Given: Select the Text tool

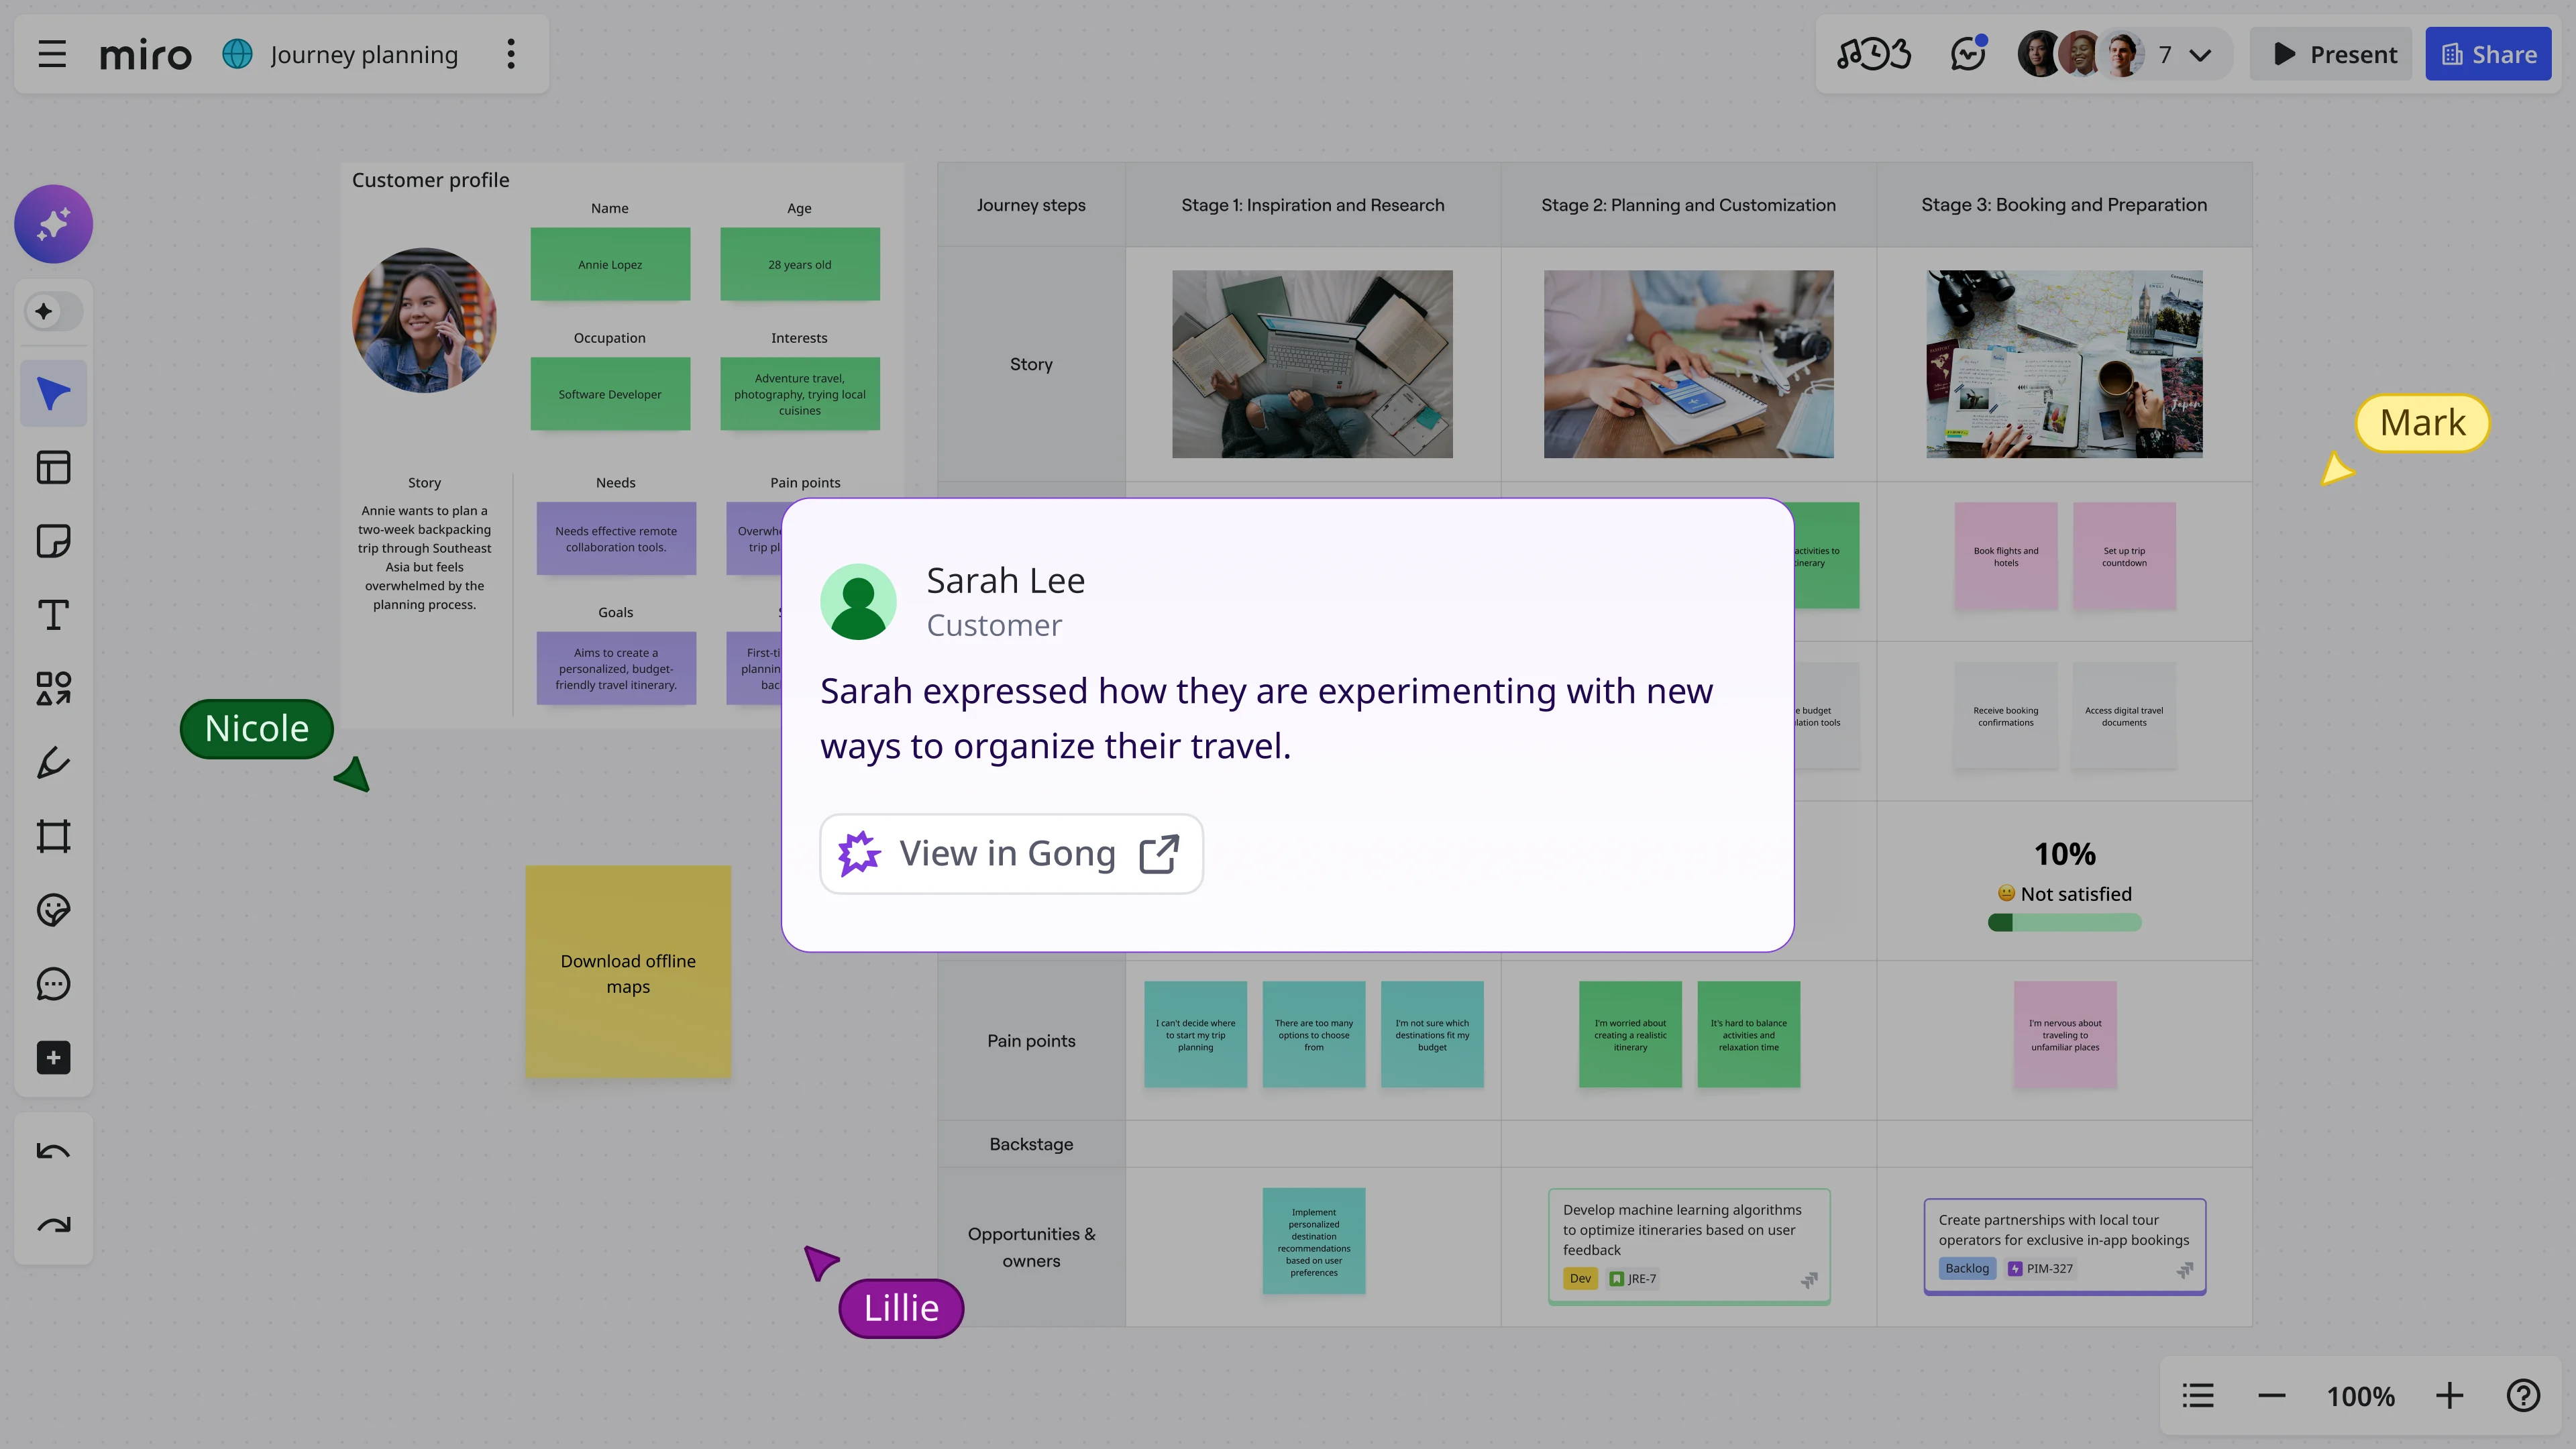Looking at the screenshot, I should pyautogui.click(x=53, y=615).
